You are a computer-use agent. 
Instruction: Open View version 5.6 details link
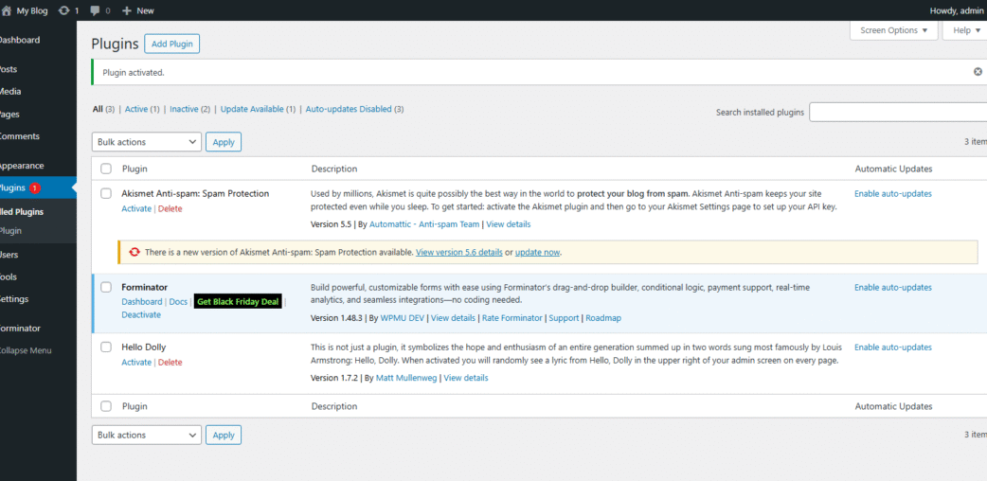[459, 252]
